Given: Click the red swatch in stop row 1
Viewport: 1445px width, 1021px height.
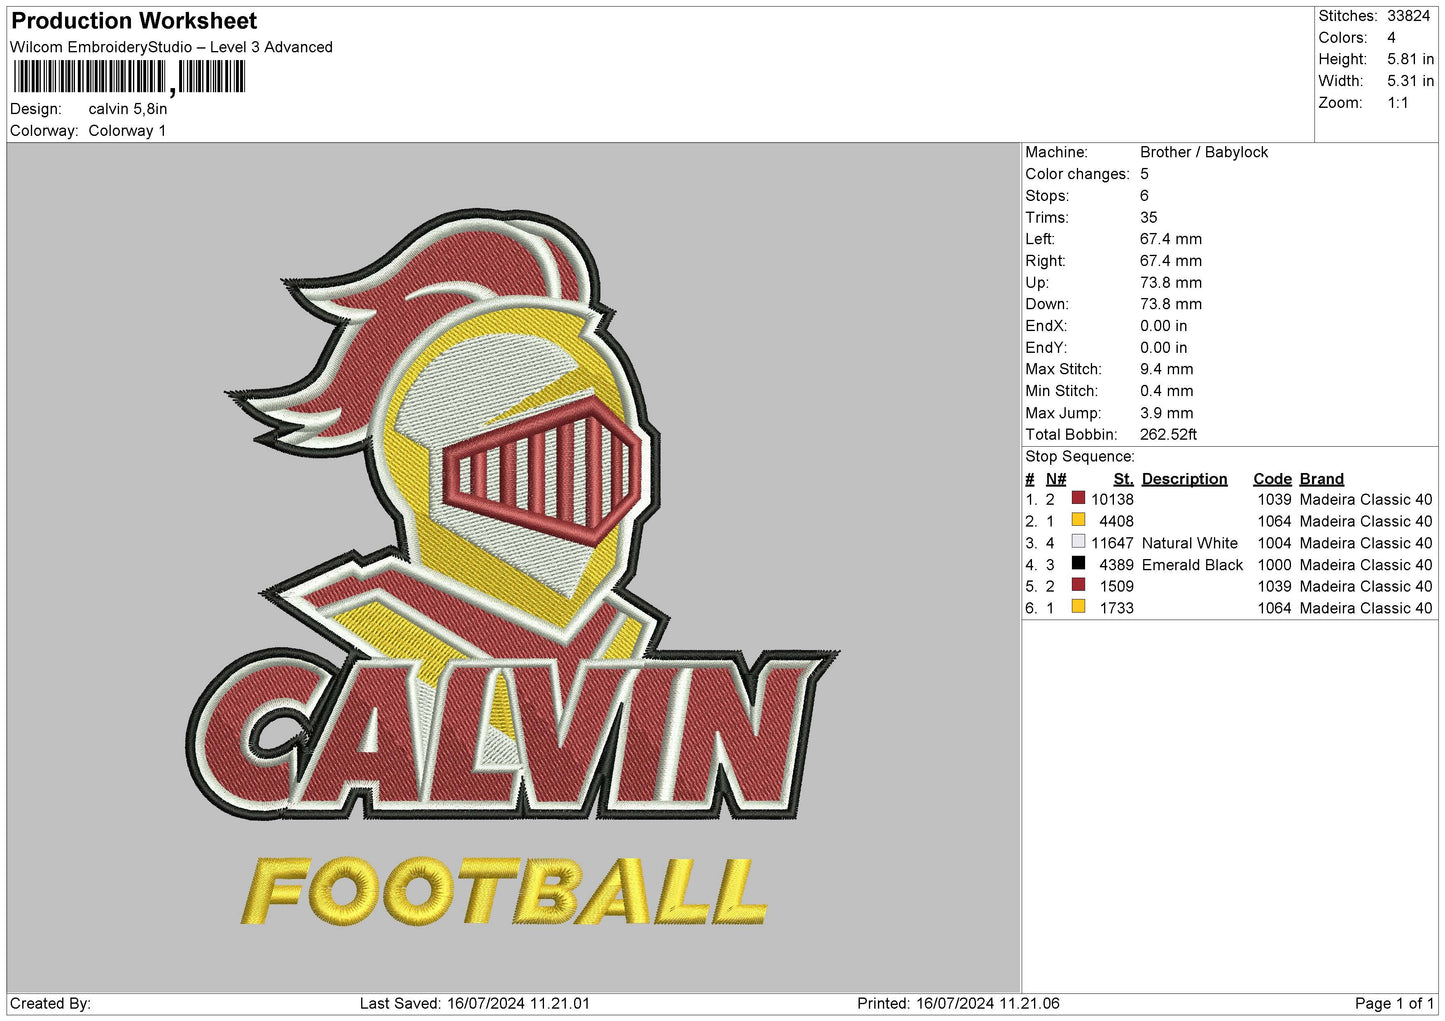Looking at the screenshot, I should tap(1078, 498).
